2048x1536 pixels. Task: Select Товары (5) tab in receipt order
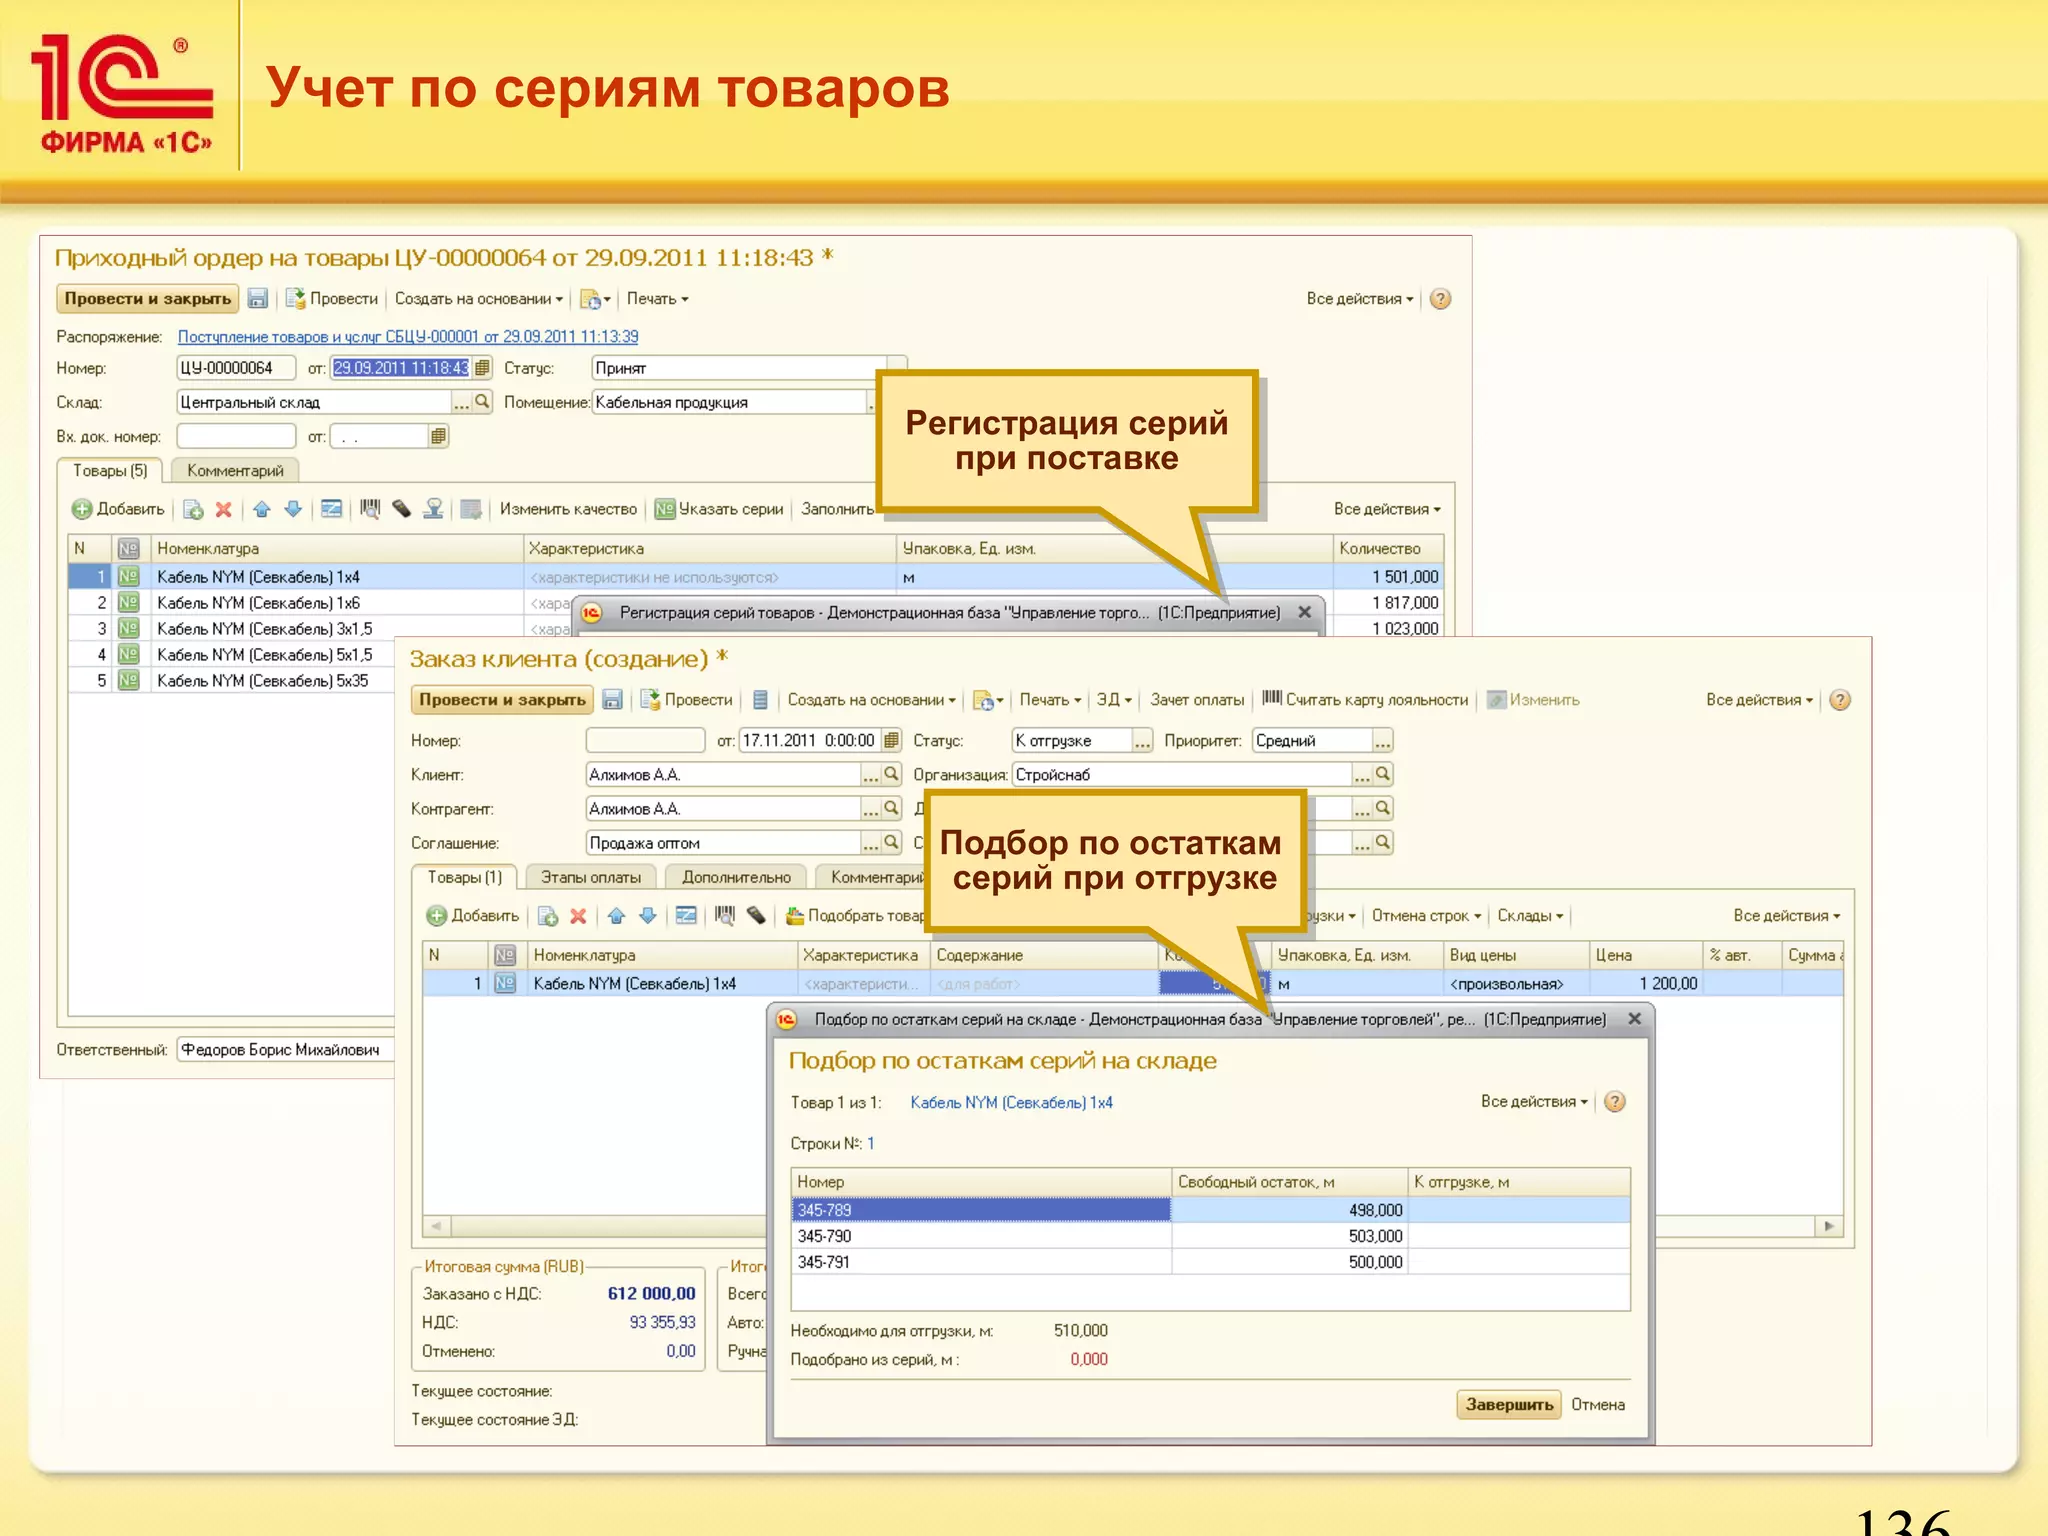110,470
